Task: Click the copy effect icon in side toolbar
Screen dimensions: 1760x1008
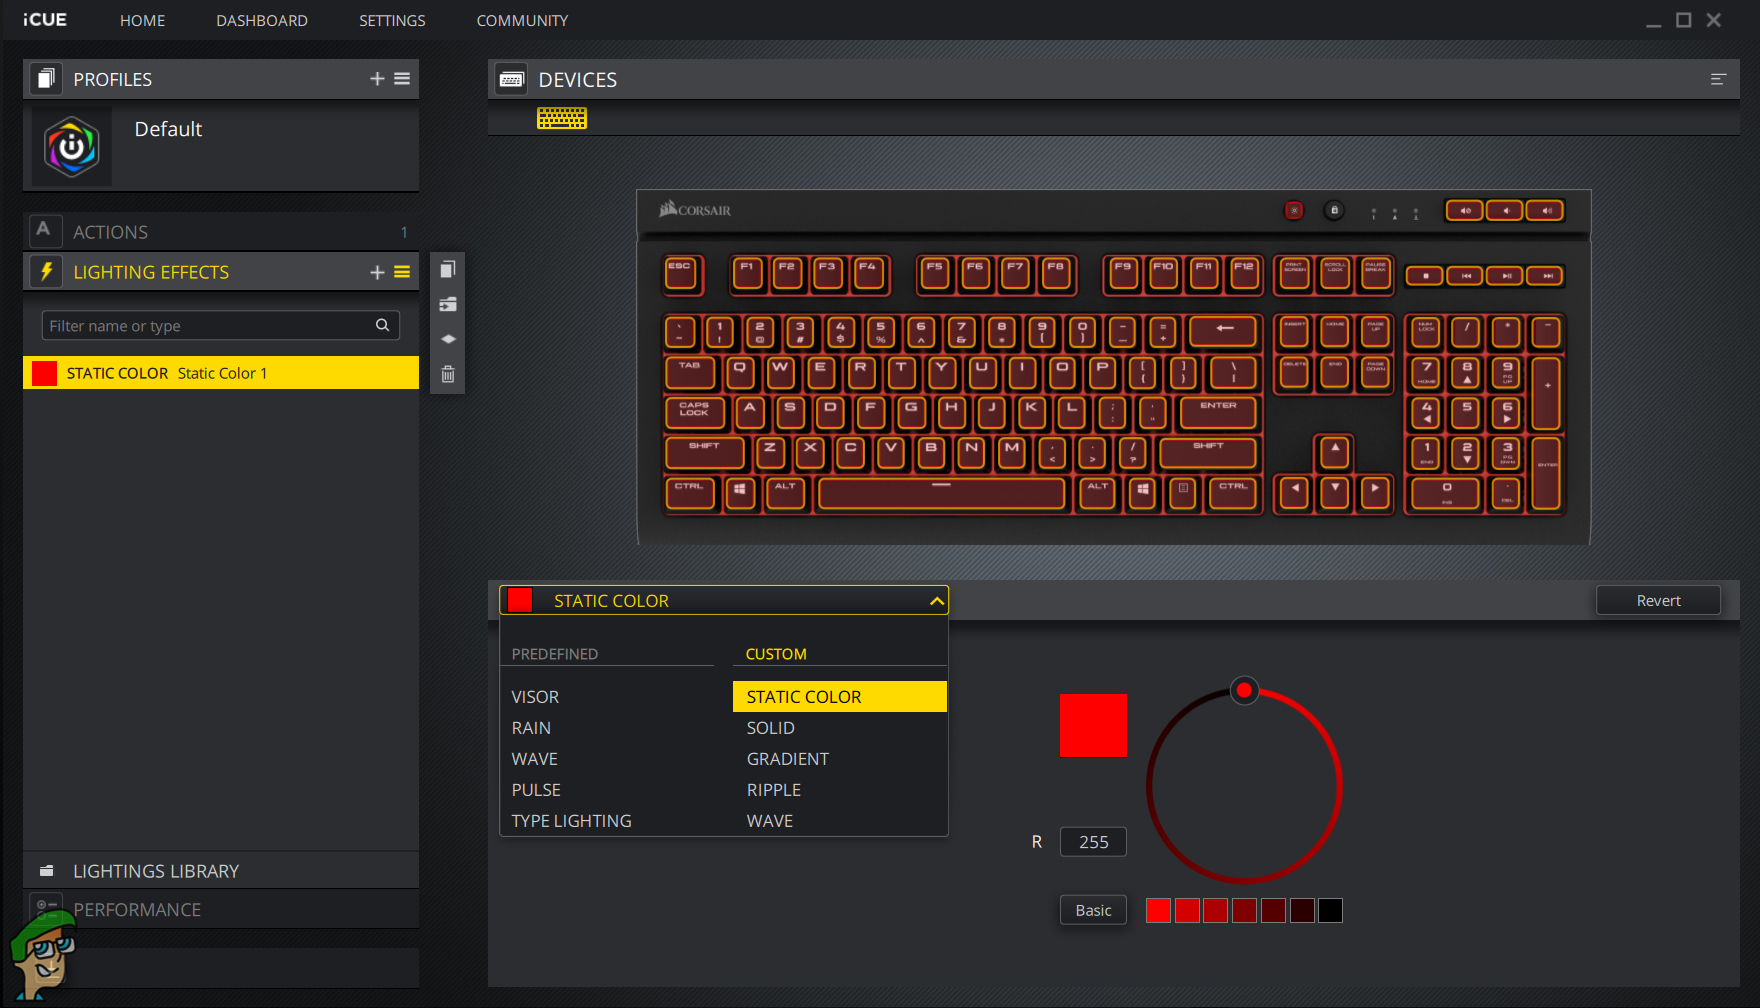Action: click(x=448, y=269)
